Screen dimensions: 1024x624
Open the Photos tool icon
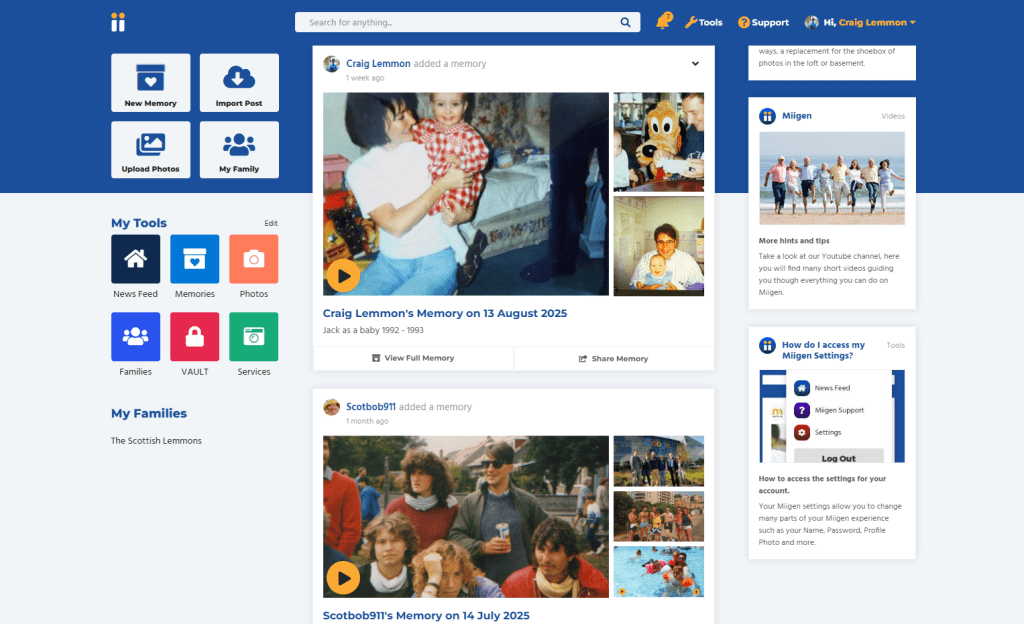(x=254, y=259)
